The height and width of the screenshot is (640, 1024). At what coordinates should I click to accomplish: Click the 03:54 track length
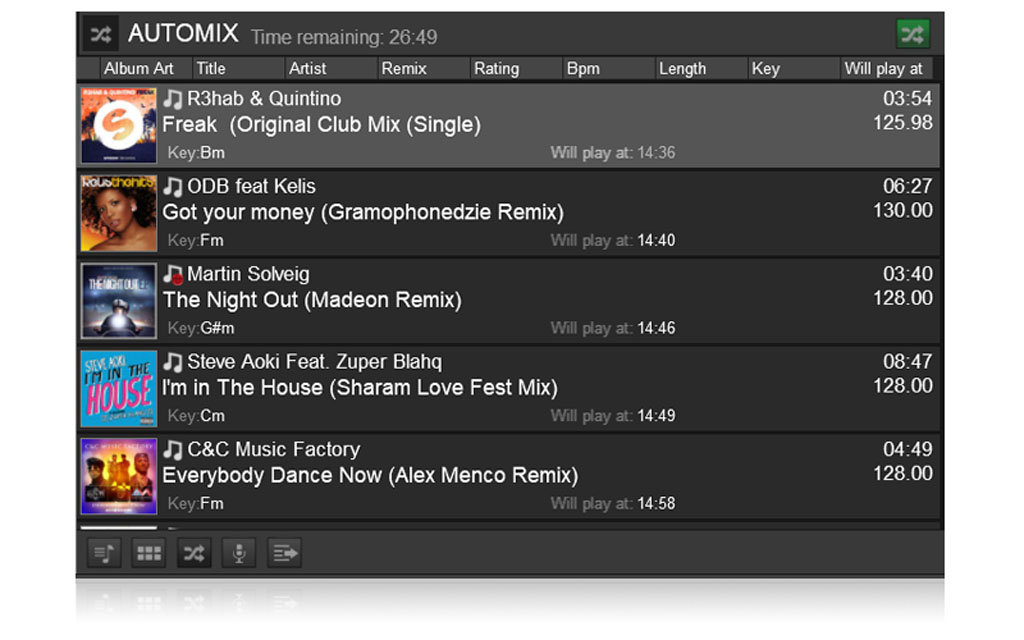(908, 99)
